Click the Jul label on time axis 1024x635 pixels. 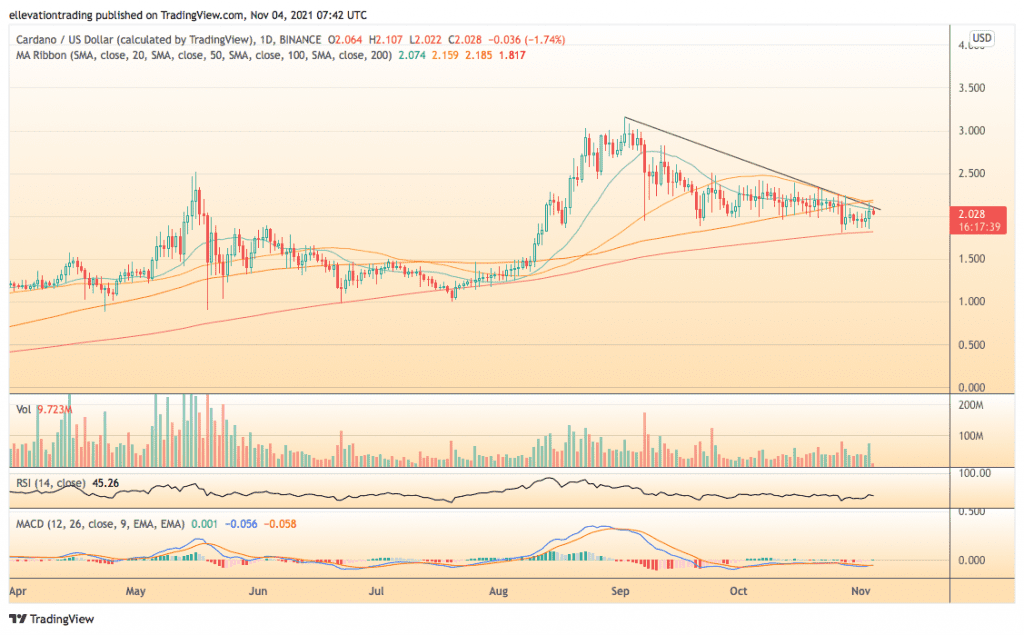tap(376, 591)
